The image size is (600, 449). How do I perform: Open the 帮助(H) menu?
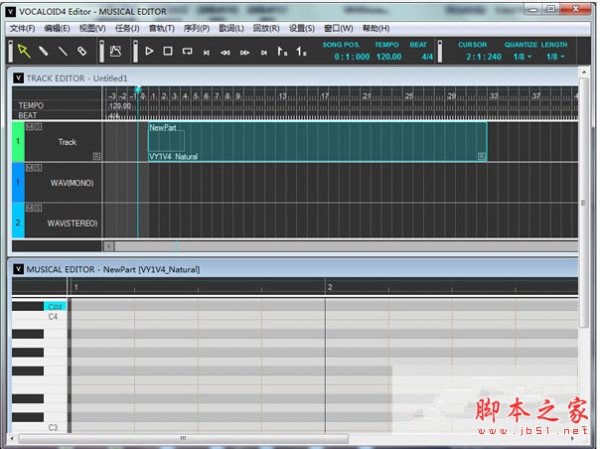(x=376, y=28)
